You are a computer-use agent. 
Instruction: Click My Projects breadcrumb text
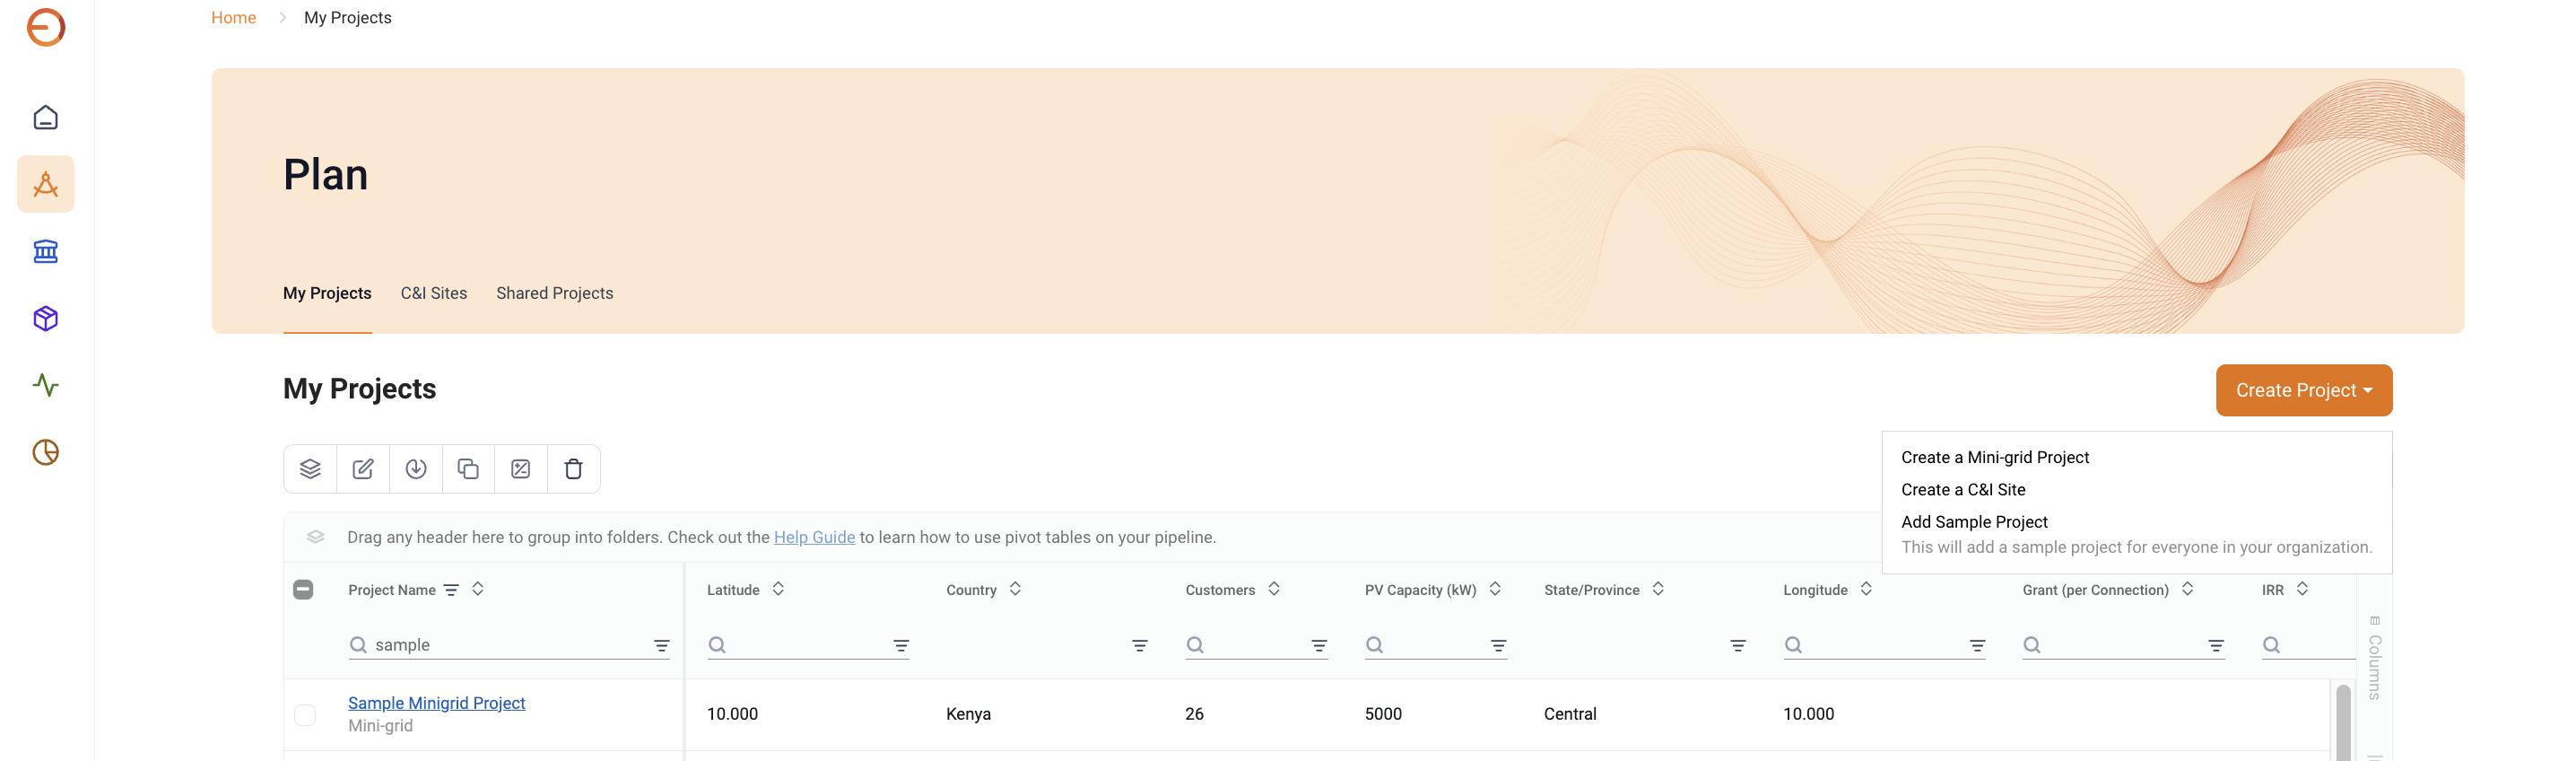click(x=348, y=18)
